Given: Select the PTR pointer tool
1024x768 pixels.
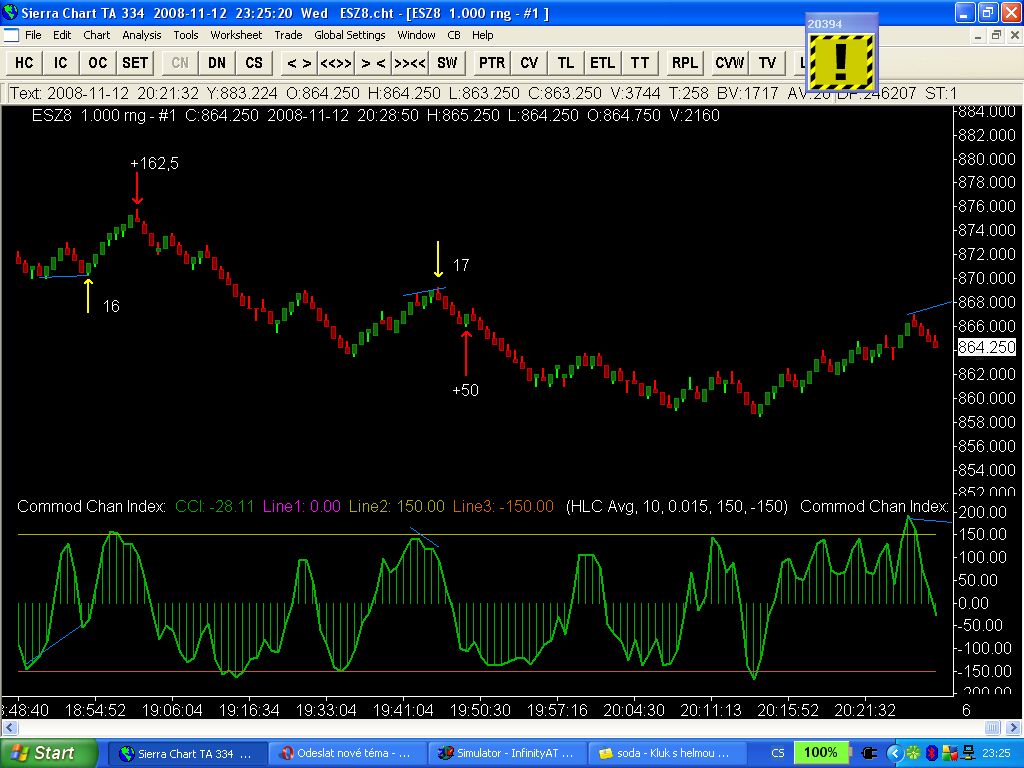Looking at the screenshot, I should (x=492, y=62).
